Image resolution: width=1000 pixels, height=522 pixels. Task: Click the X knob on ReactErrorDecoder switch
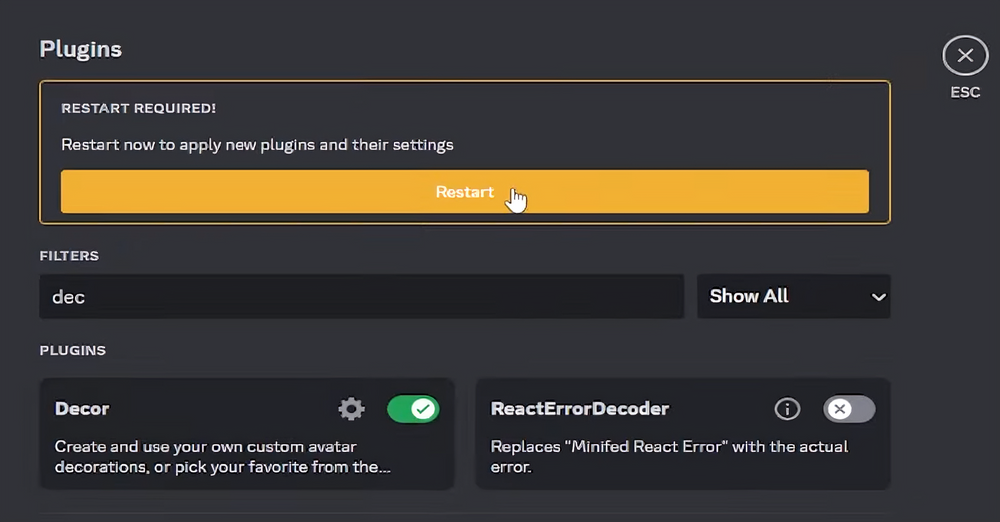(x=840, y=409)
